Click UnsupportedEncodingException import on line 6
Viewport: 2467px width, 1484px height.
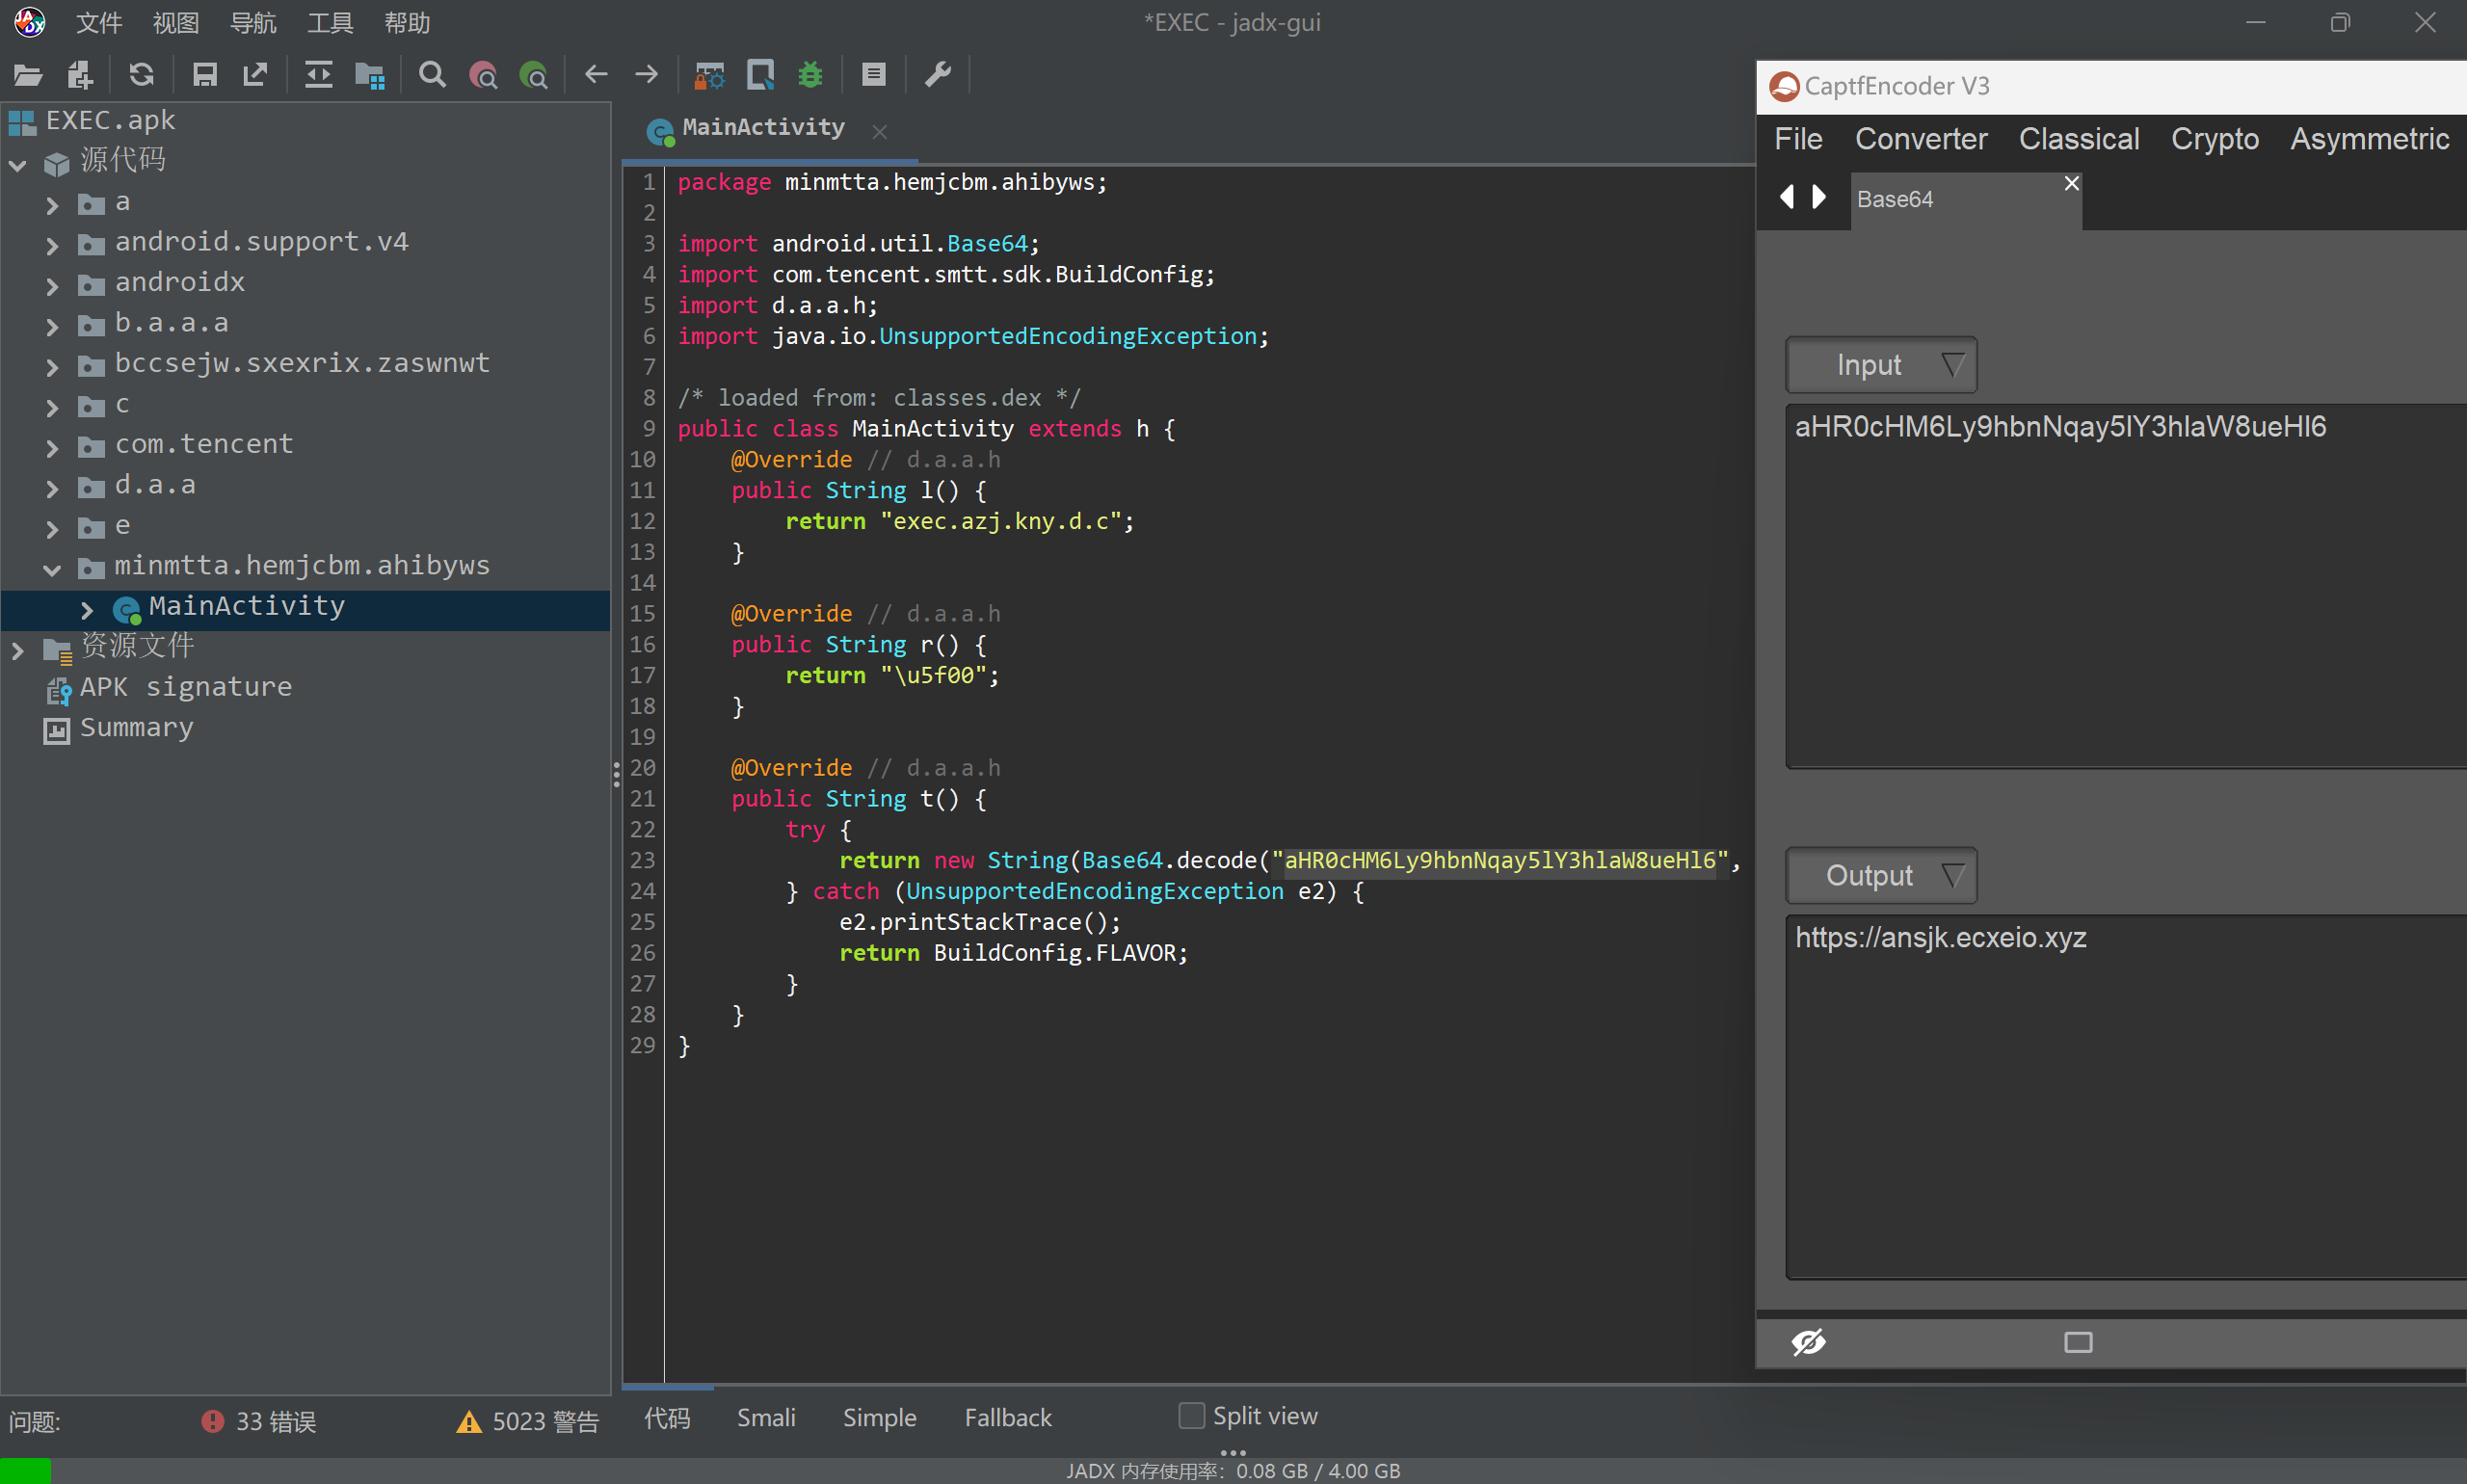(x=1067, y=336)
